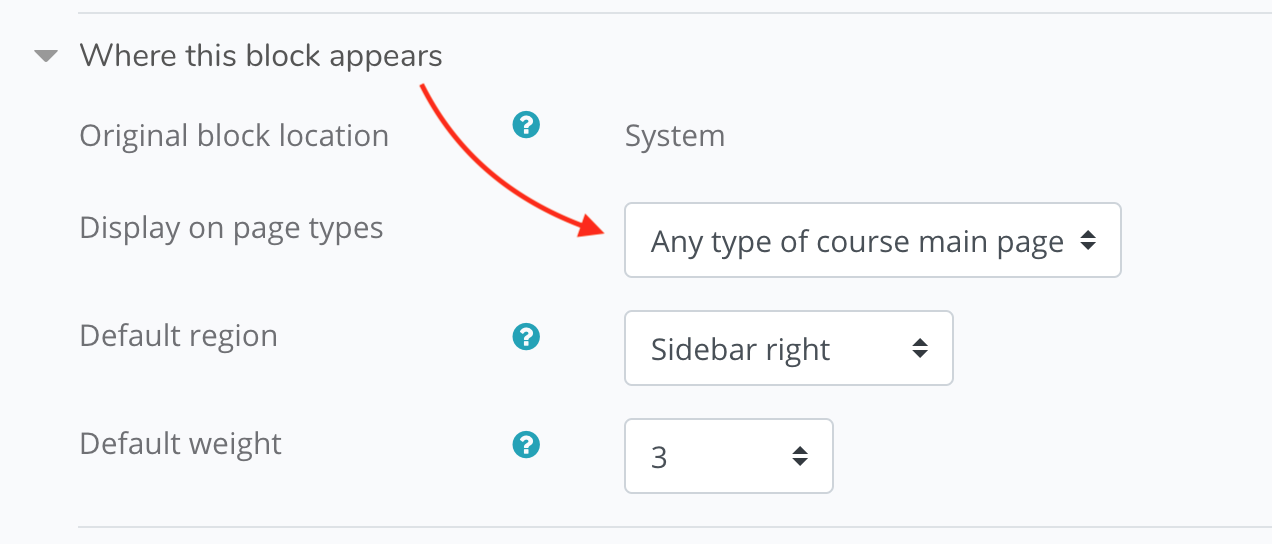Click the Display on page types label
The height and width of the screenshot is (544, 1272).
pos(231,229)
